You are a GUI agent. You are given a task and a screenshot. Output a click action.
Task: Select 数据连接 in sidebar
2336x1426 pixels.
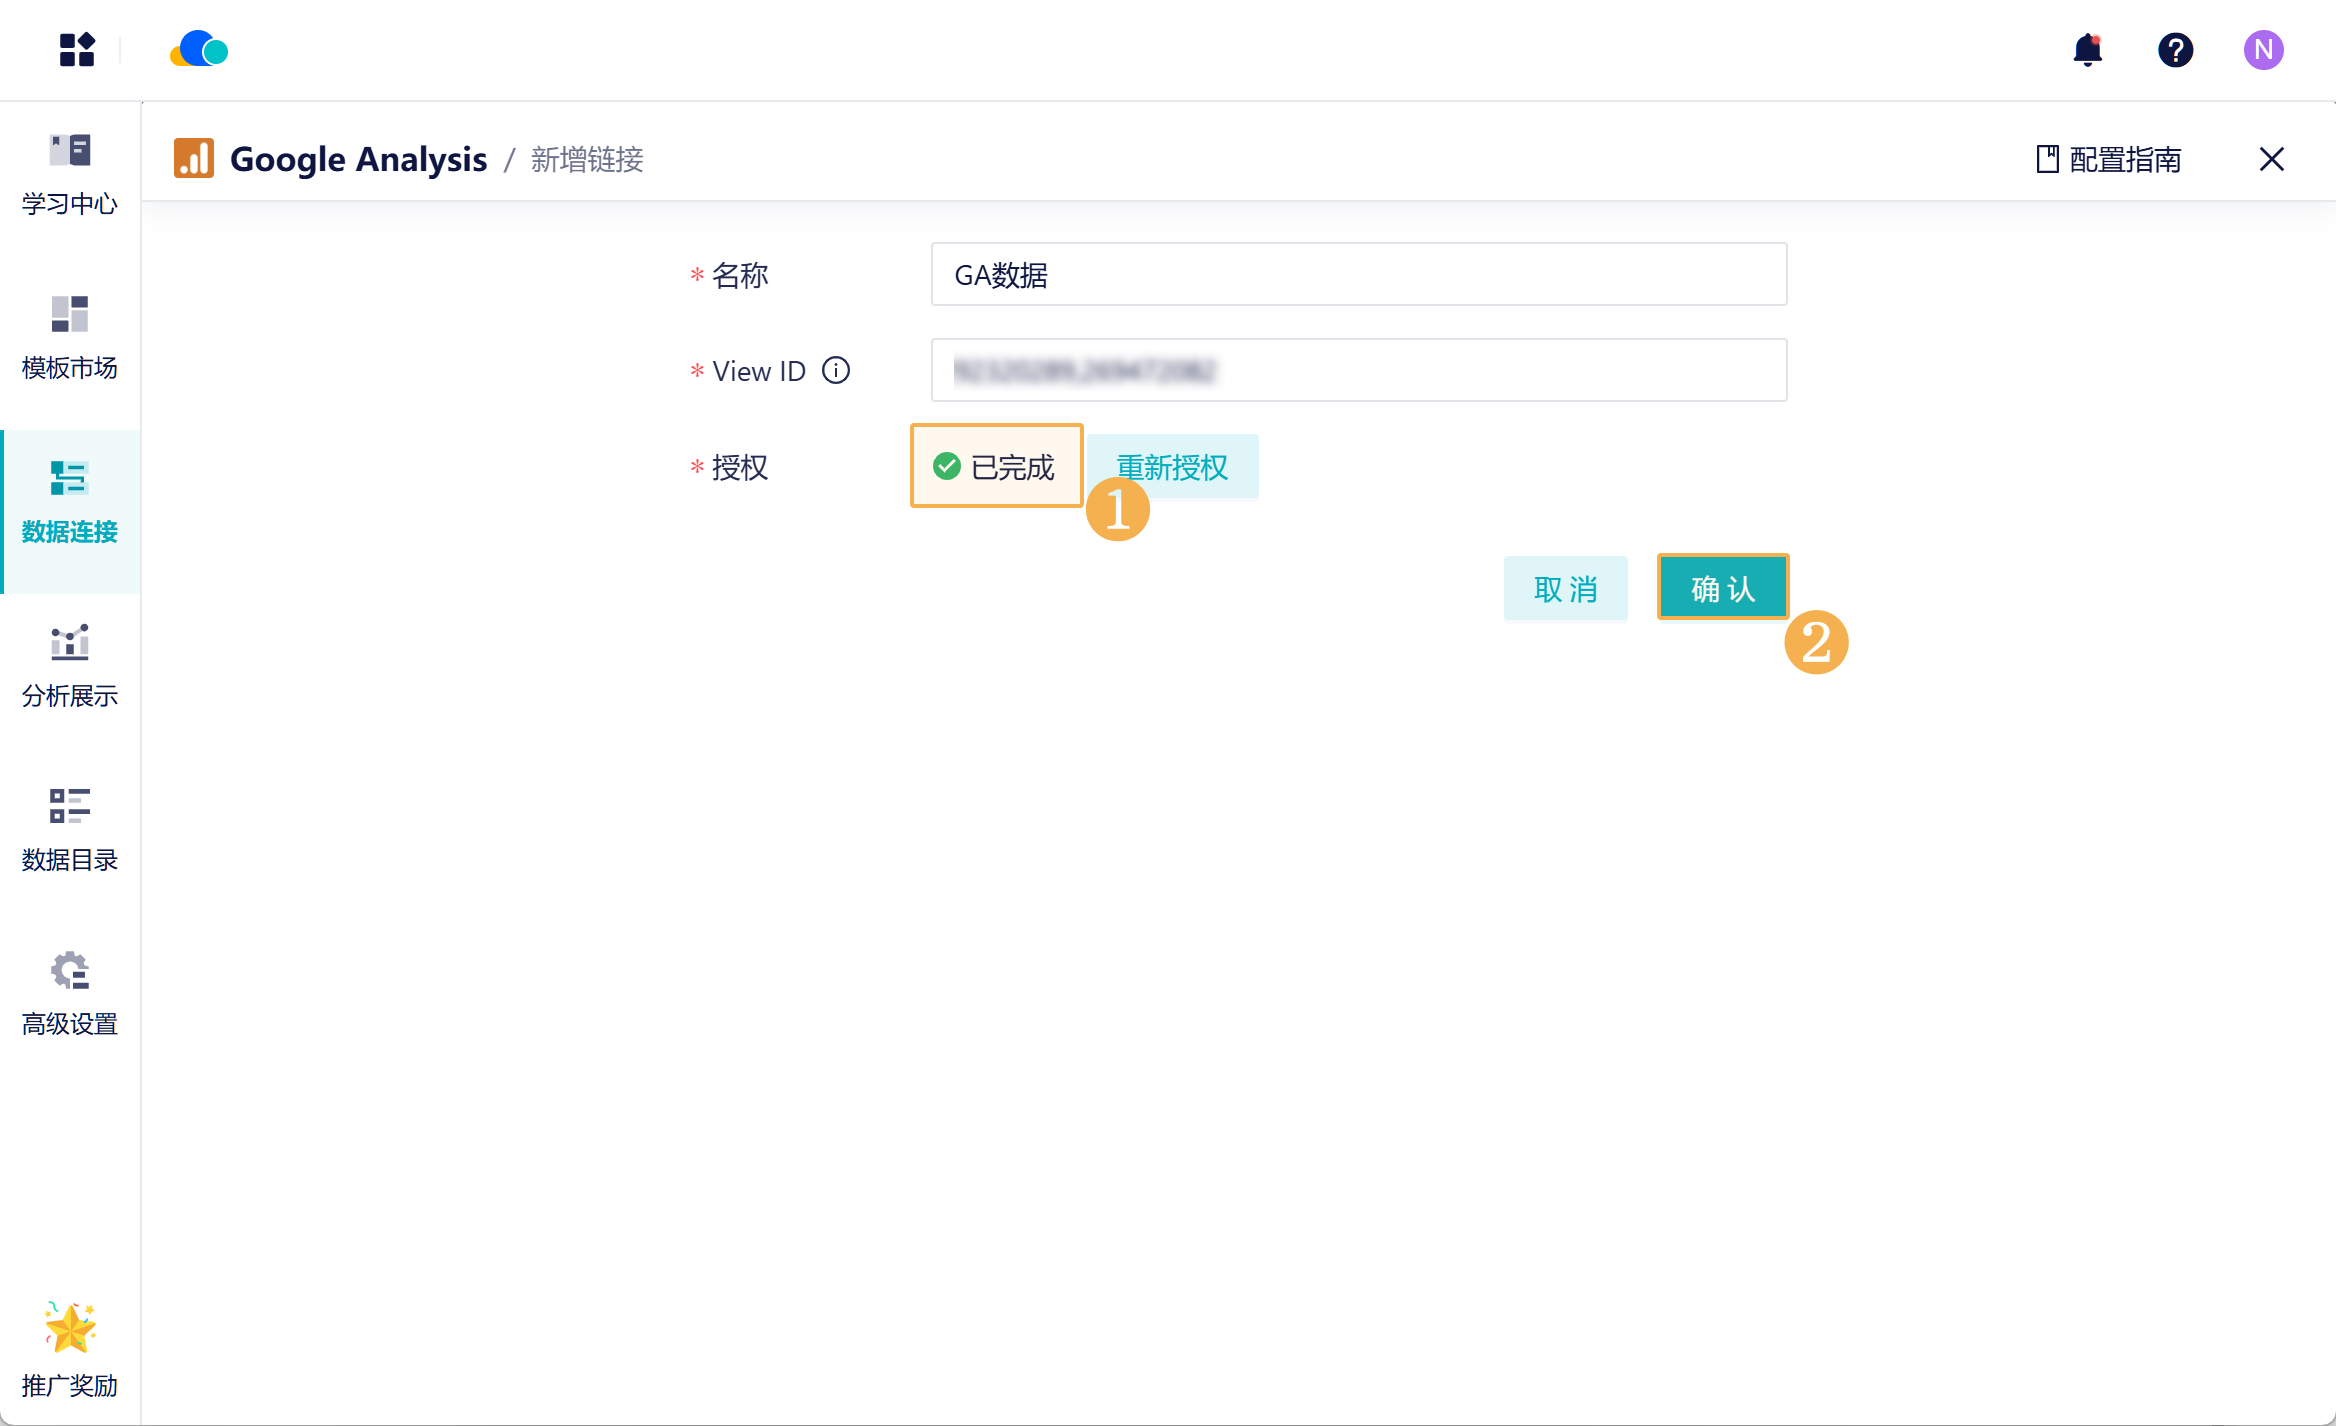pyautogui.click(x=70, y=503)
